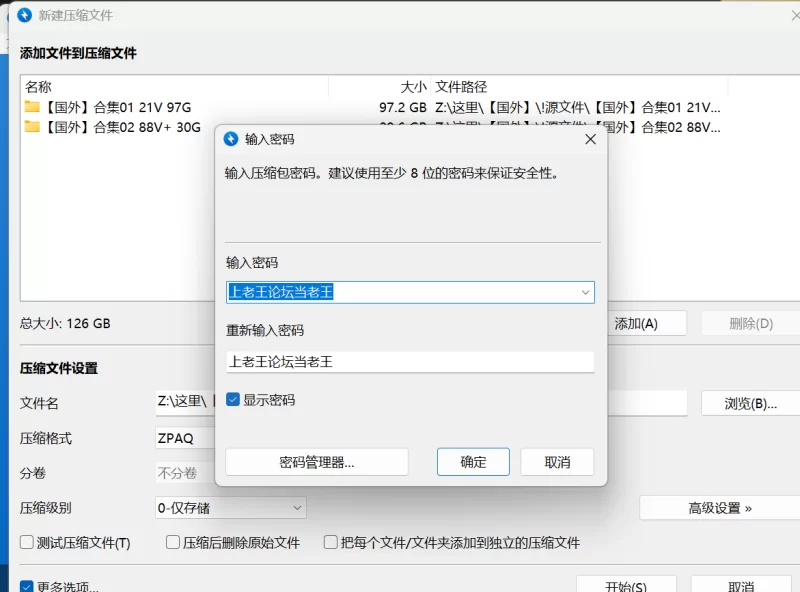
Task: Close the 输入密码 dialog
Action: (590, 139)
